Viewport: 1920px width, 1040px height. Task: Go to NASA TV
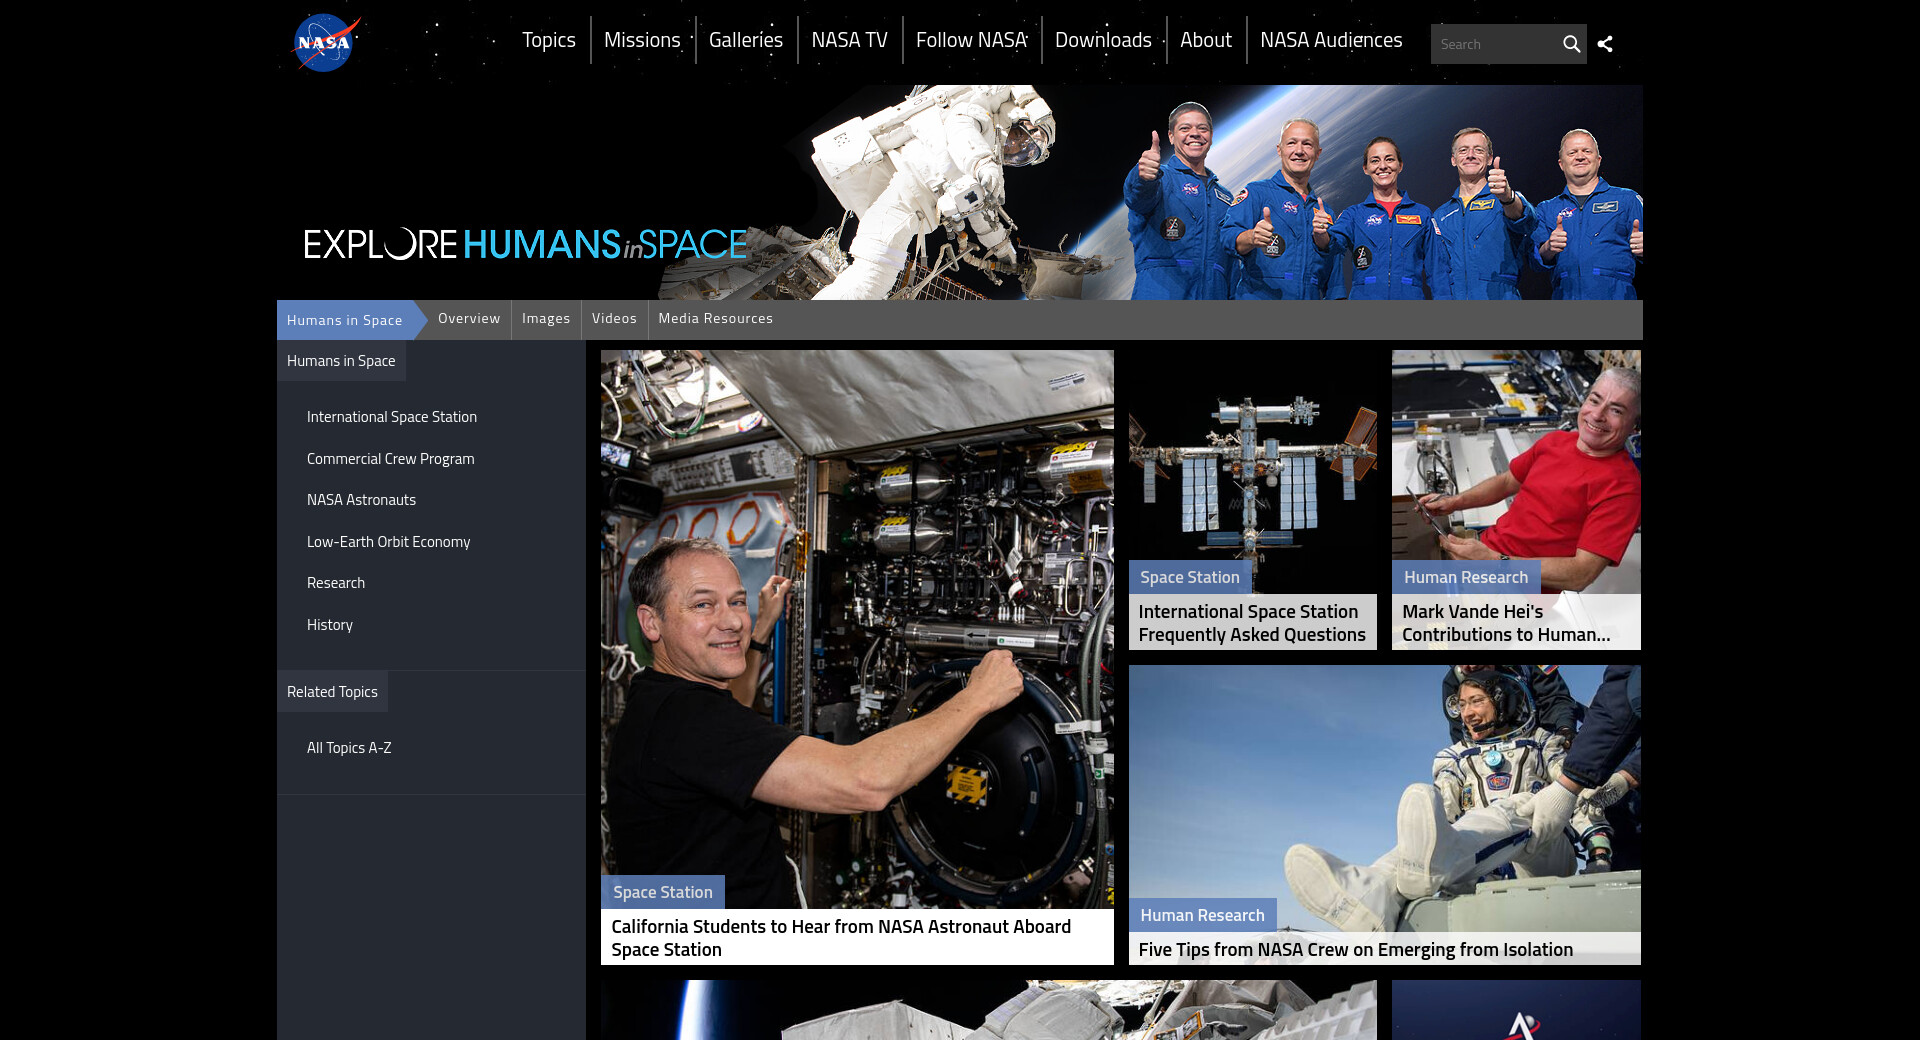[x=850, y=40]
